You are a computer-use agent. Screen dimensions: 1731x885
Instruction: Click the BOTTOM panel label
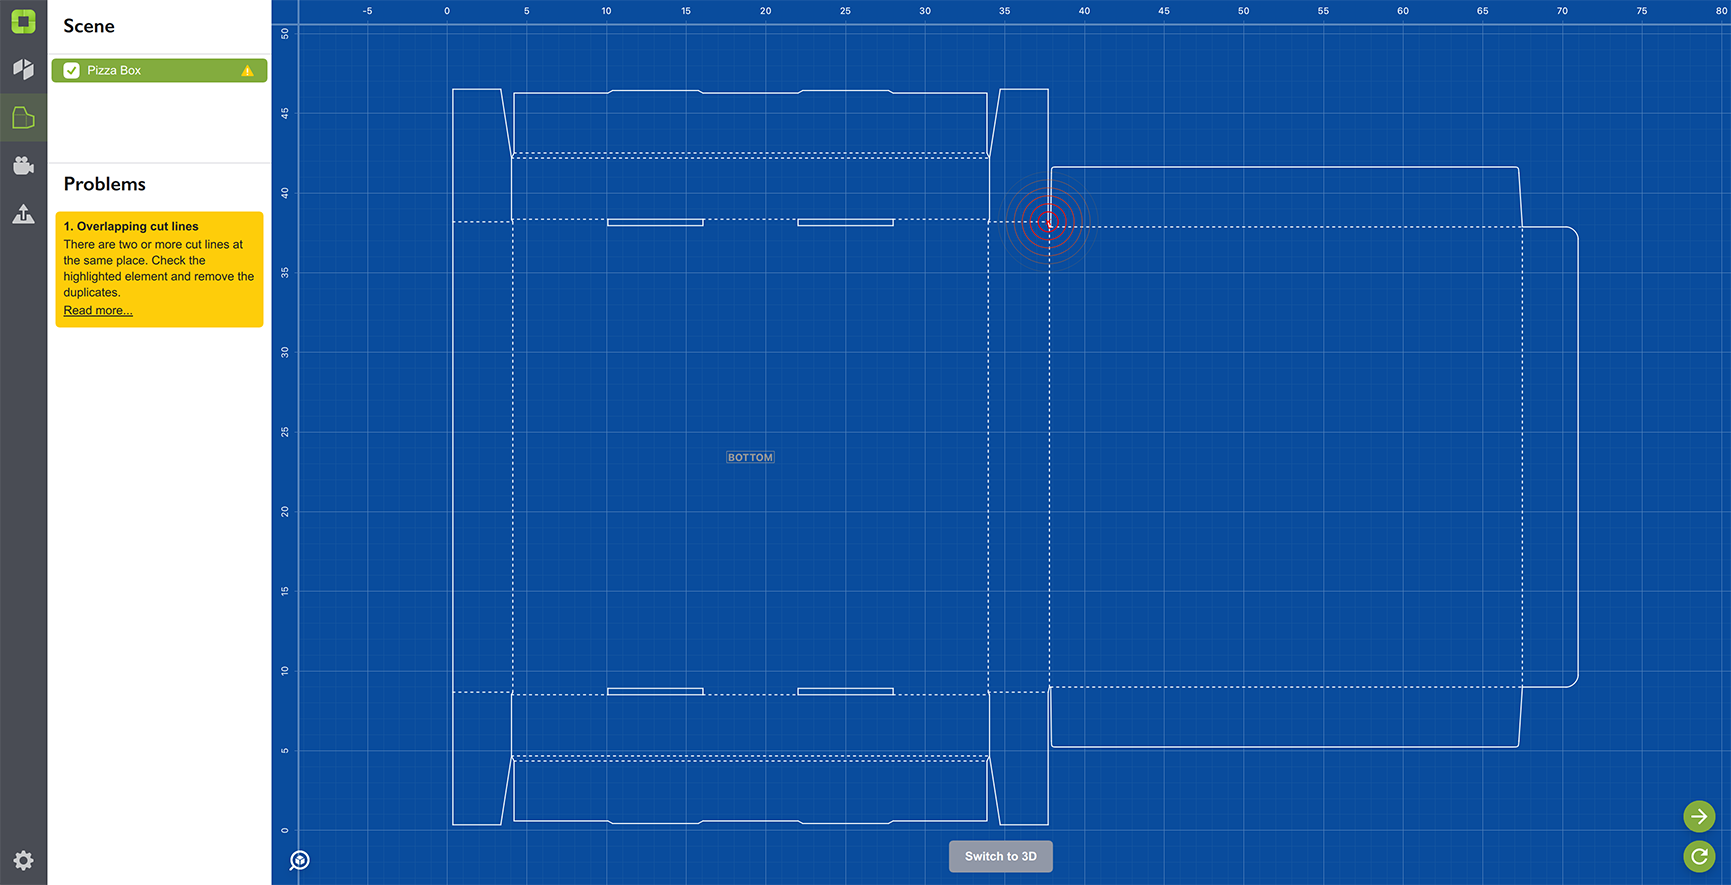(x=750, y=457)
